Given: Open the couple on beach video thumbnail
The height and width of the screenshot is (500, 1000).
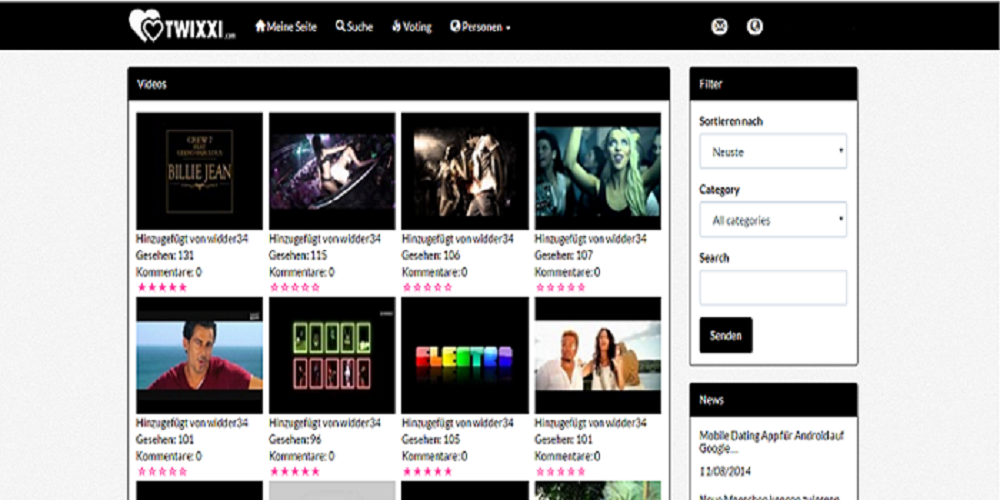Looking at the screenshot, I should [598, 355].
